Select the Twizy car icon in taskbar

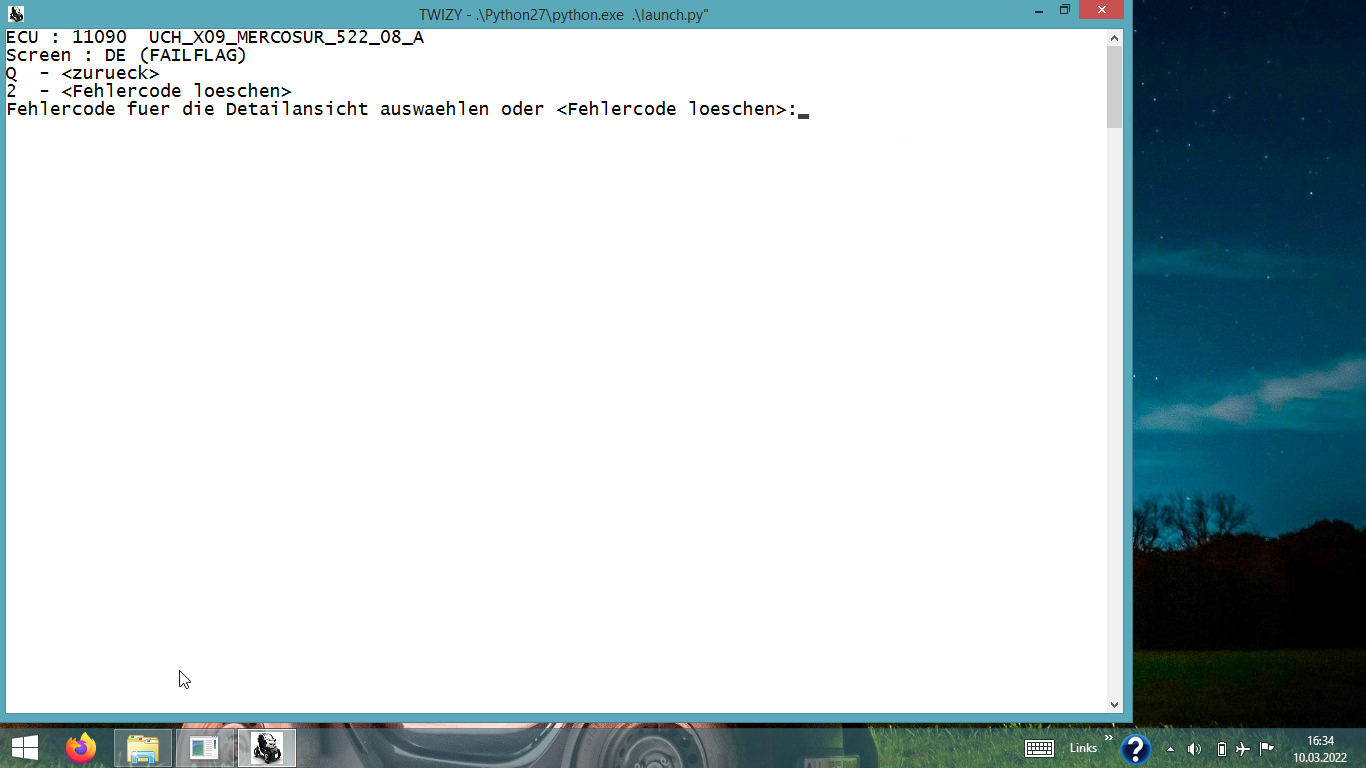266,748
